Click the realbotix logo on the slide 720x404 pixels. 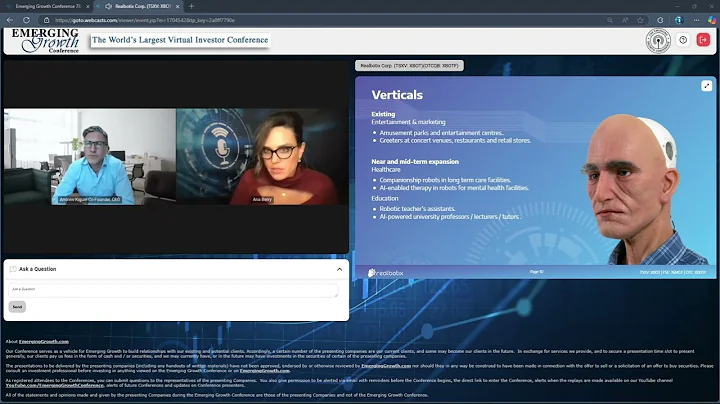tap(385, 273)
